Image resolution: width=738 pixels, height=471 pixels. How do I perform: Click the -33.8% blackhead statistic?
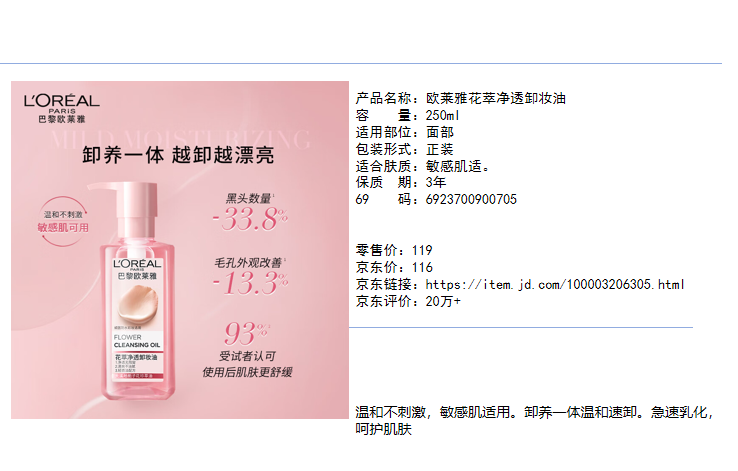pyautogui.click(x=250, y=218)
